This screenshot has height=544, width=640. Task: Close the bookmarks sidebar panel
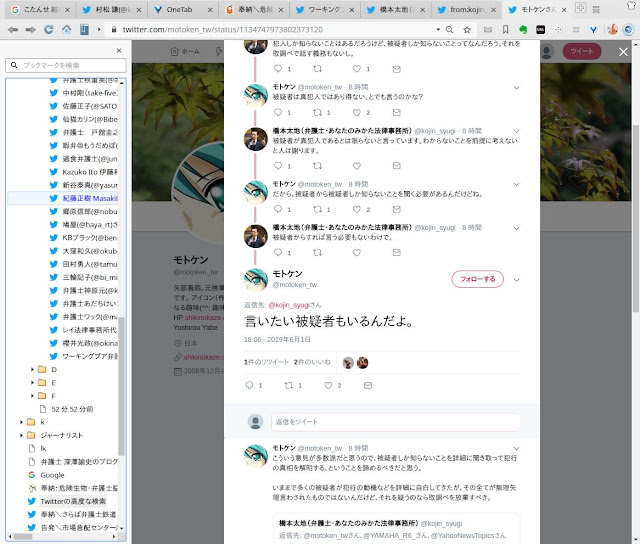119,51
